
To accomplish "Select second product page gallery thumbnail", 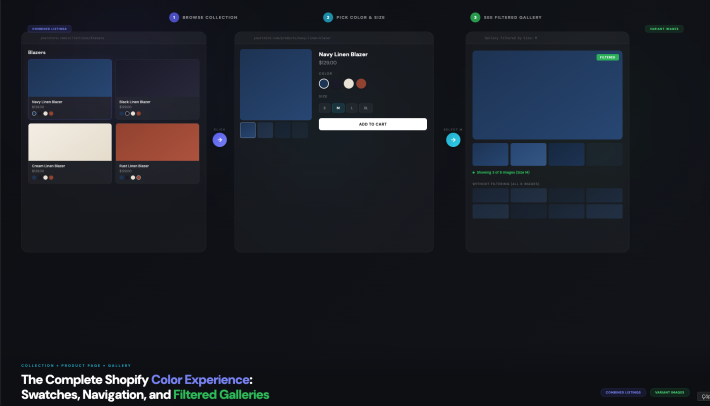I will click(x=265, y=130).
